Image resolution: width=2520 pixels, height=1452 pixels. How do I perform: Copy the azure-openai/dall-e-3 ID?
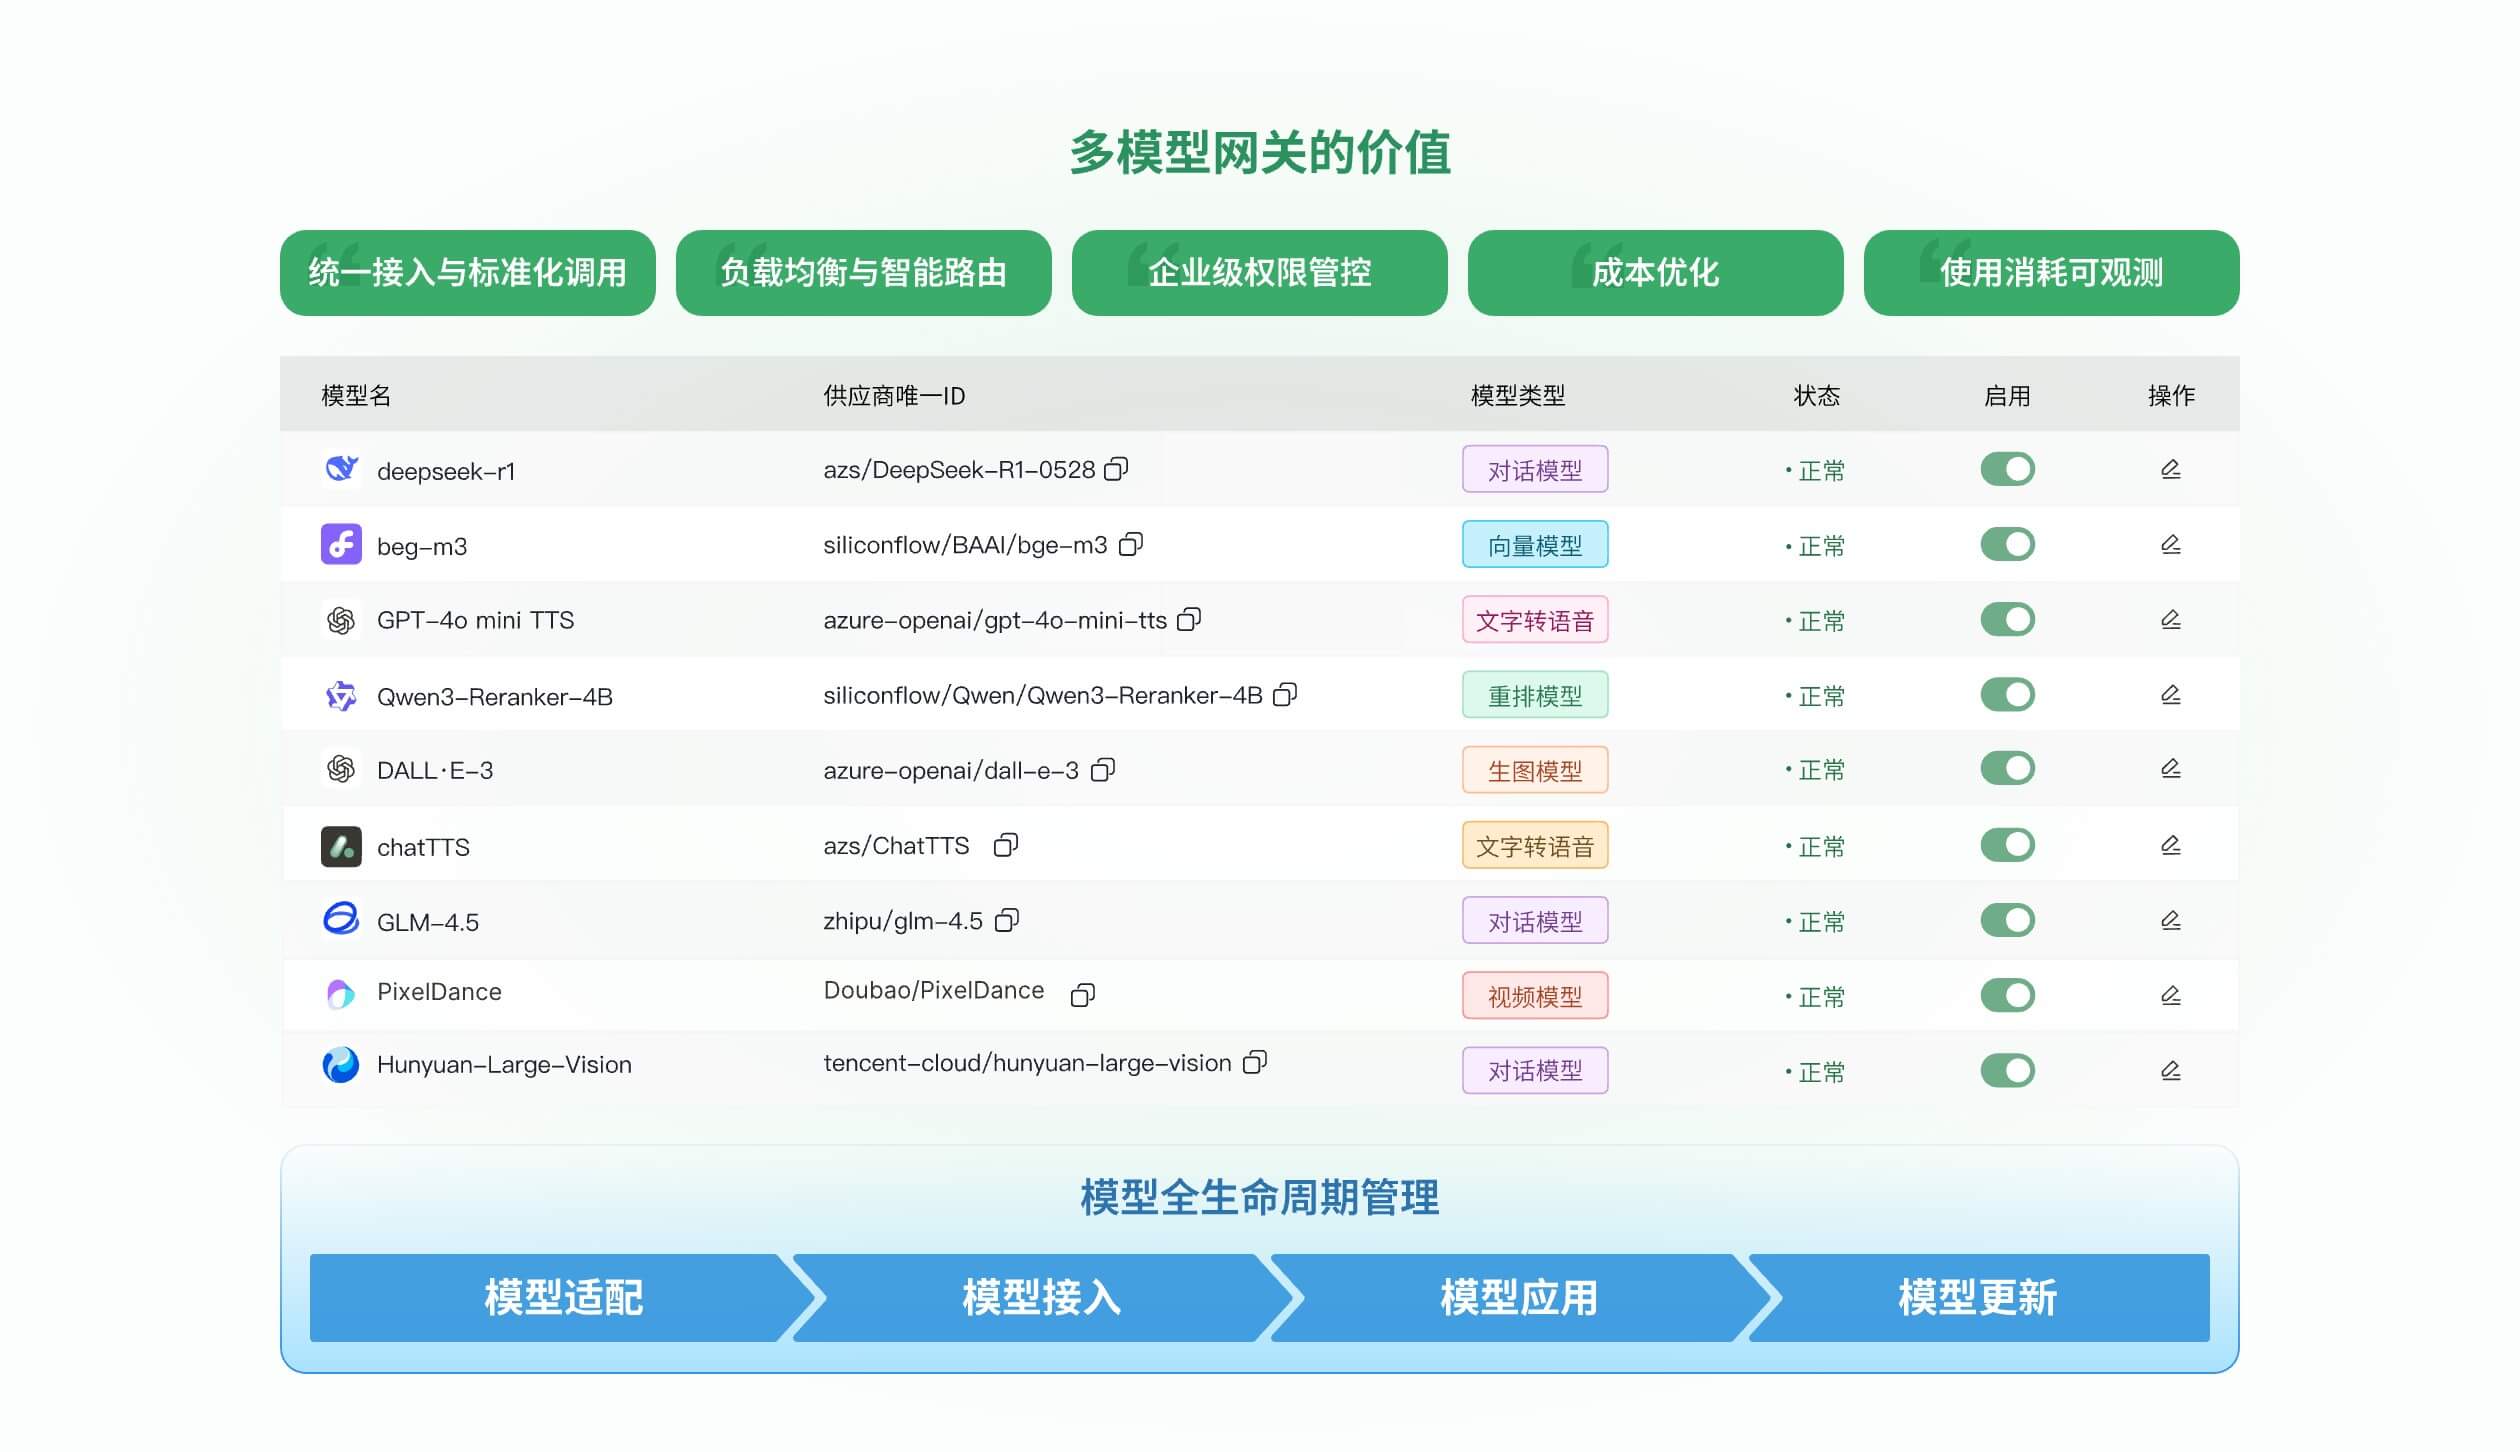1102,770
